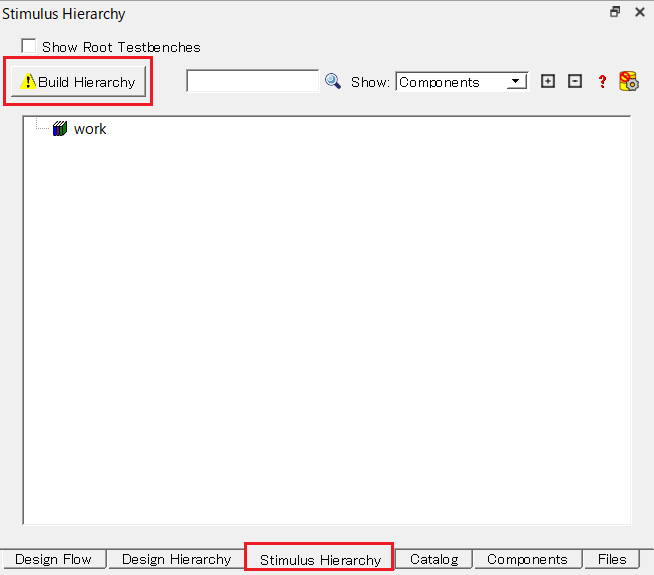Click the expand all plus icon
Viewport: 654px width, 575px height.
pos(547,82)
